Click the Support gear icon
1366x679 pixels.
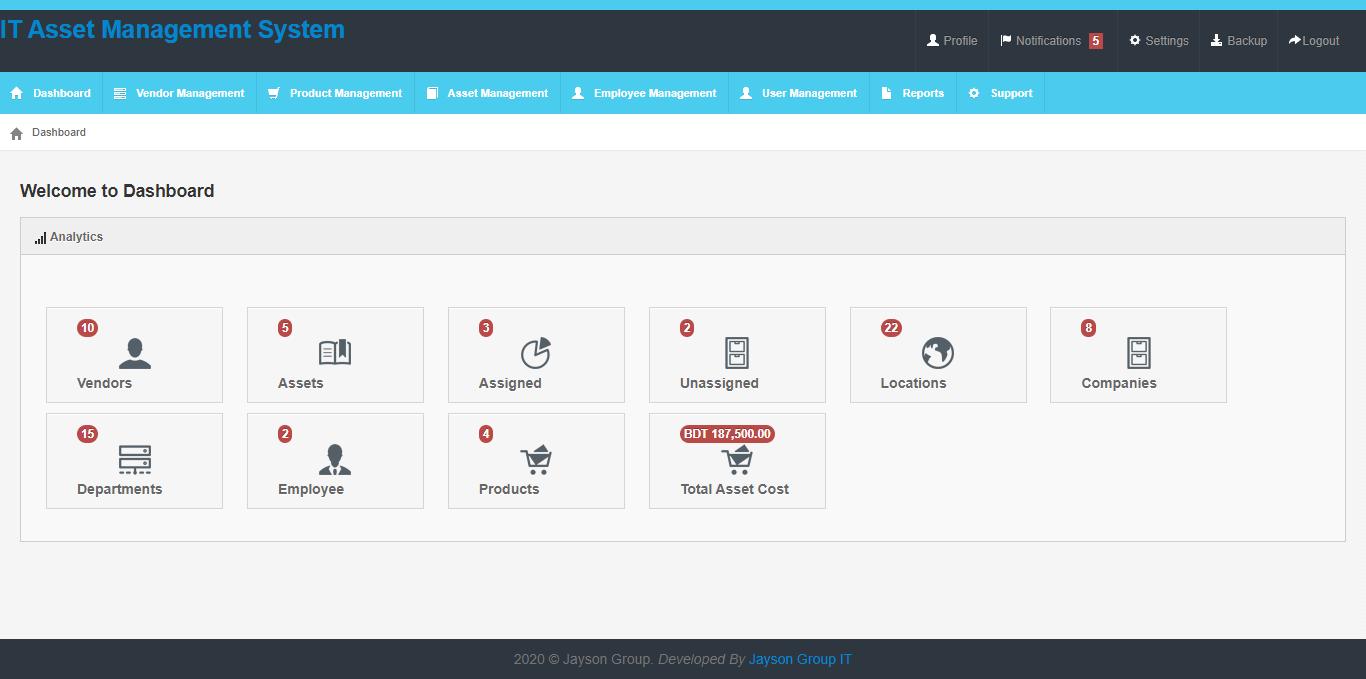974,93
